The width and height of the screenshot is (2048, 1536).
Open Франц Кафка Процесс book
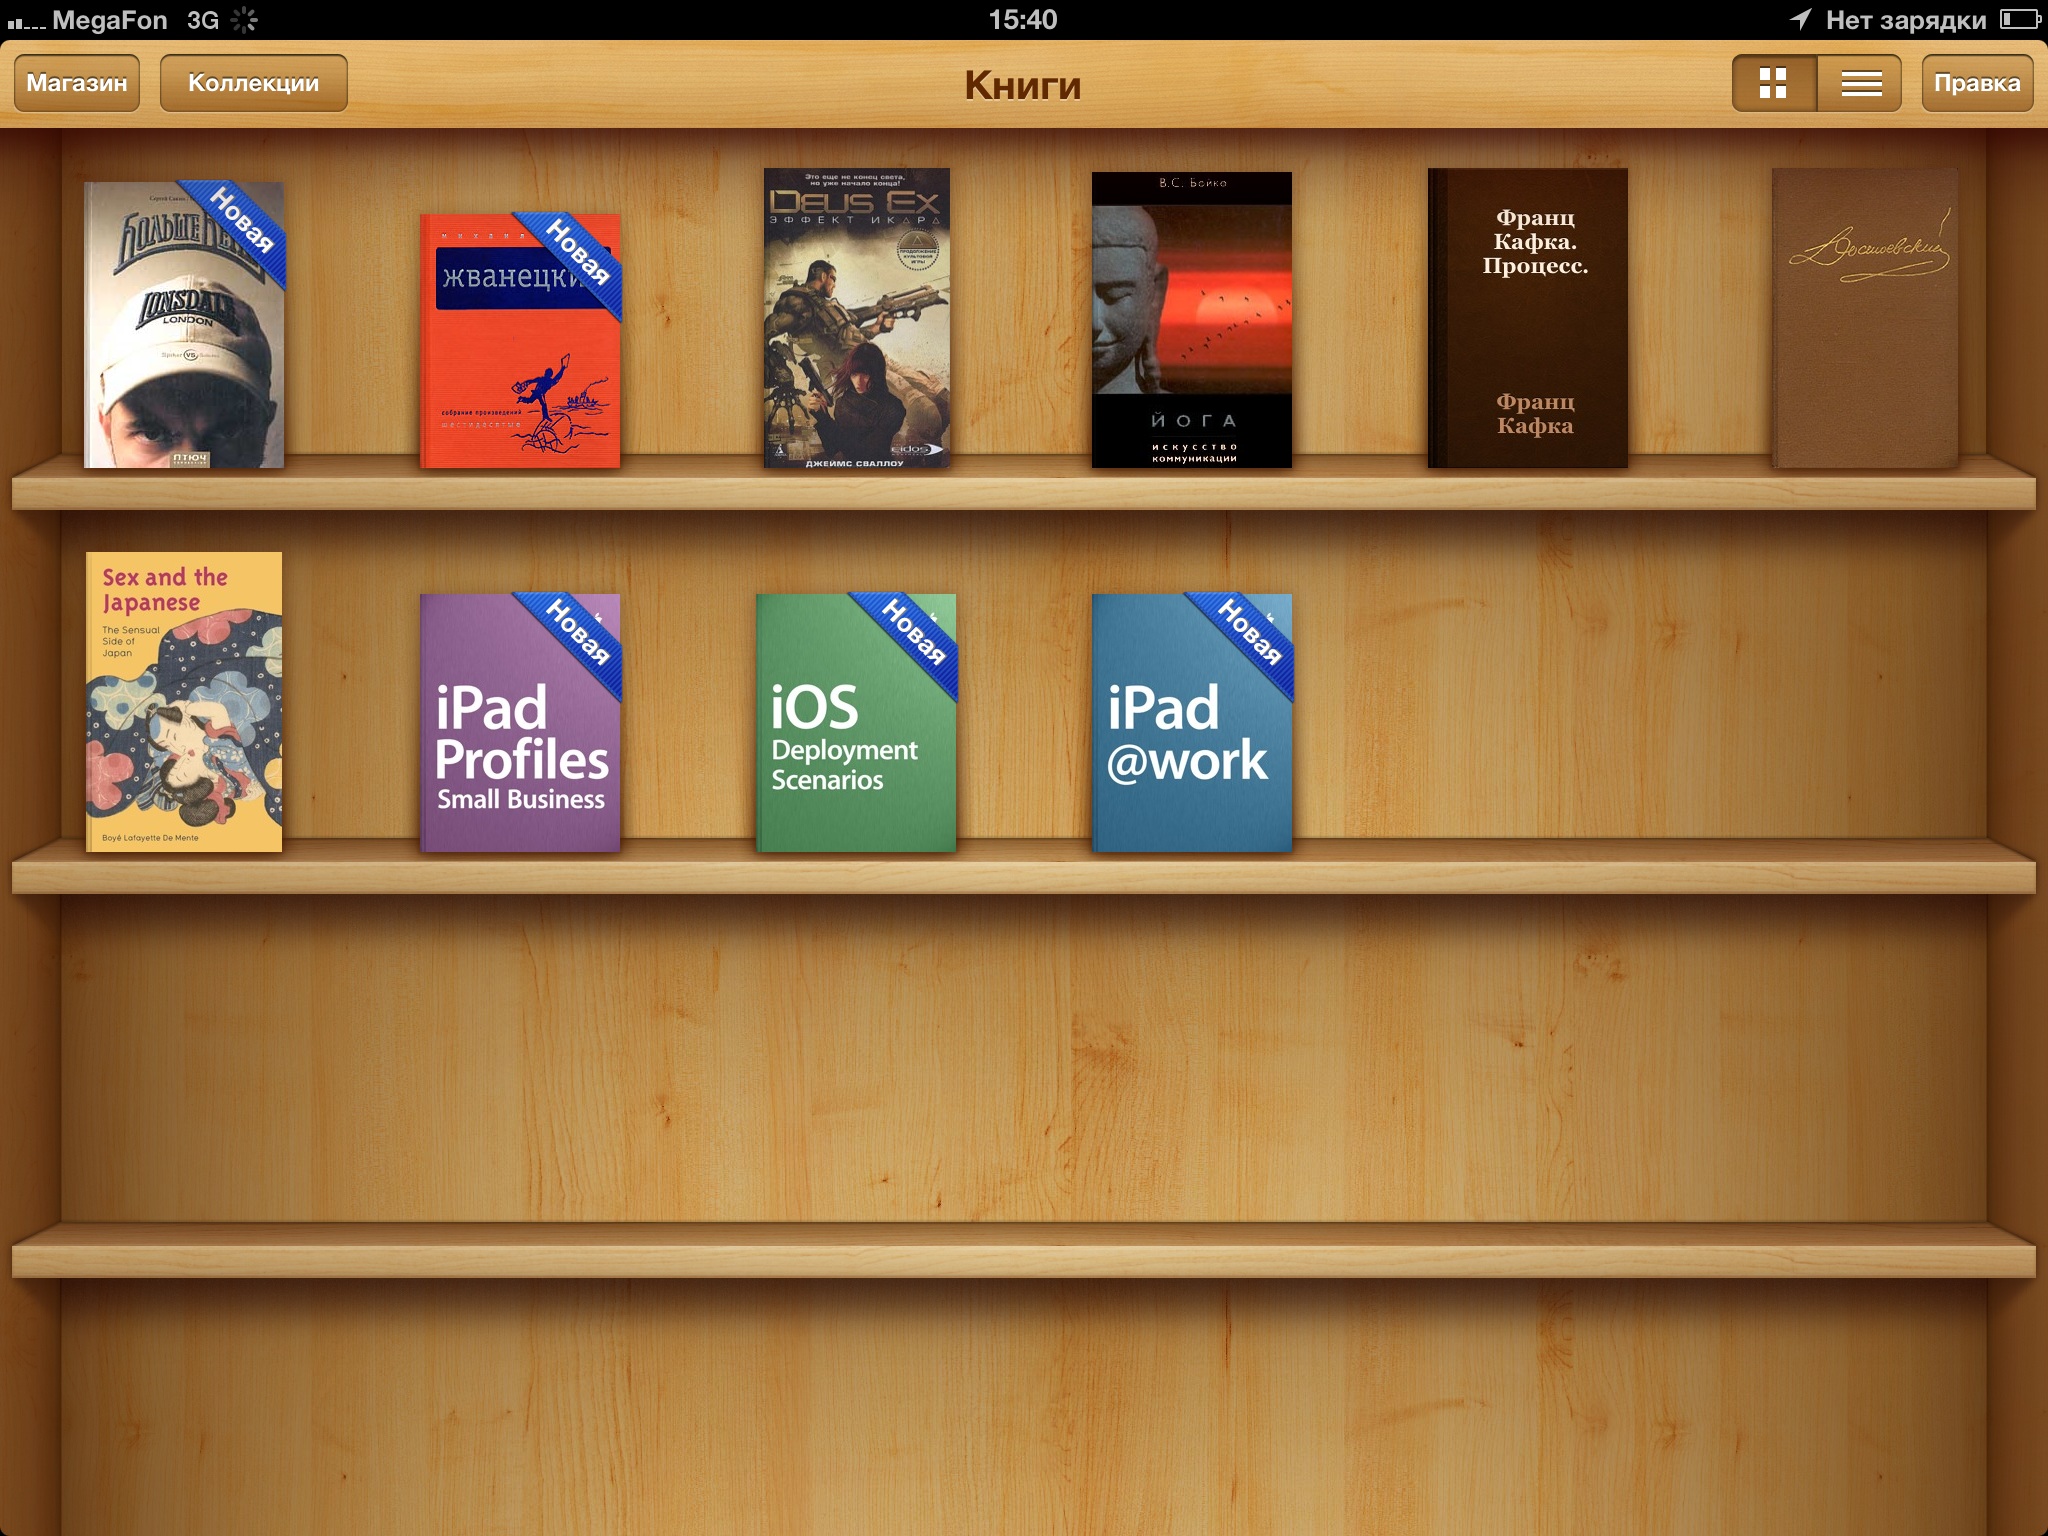tap(1528, 318)
